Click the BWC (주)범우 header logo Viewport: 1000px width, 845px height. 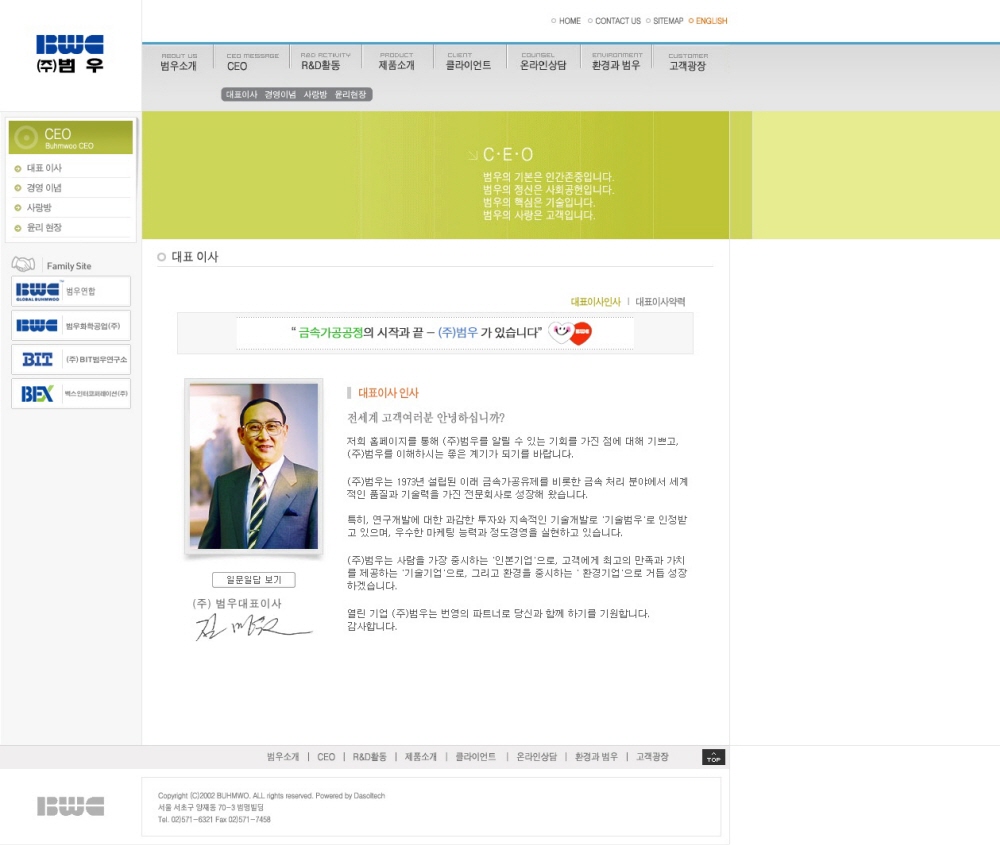point(70,54)
